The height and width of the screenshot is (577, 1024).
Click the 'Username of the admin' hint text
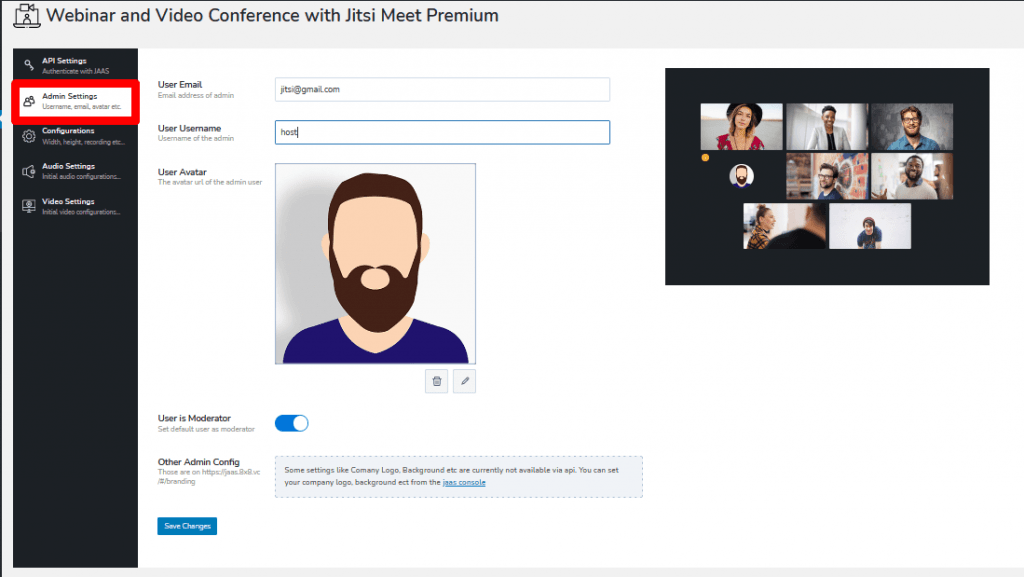click(196, 138)
